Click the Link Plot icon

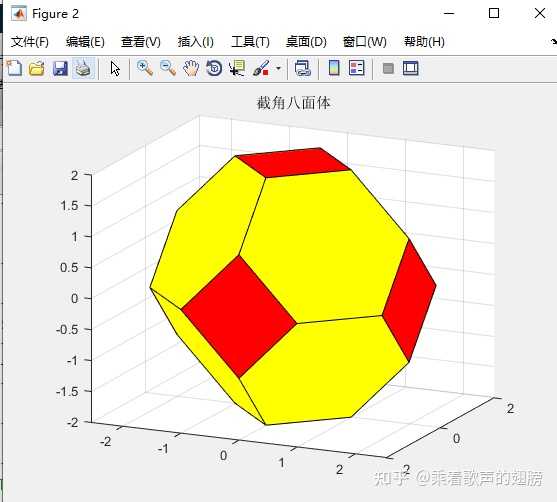(303, 68)
